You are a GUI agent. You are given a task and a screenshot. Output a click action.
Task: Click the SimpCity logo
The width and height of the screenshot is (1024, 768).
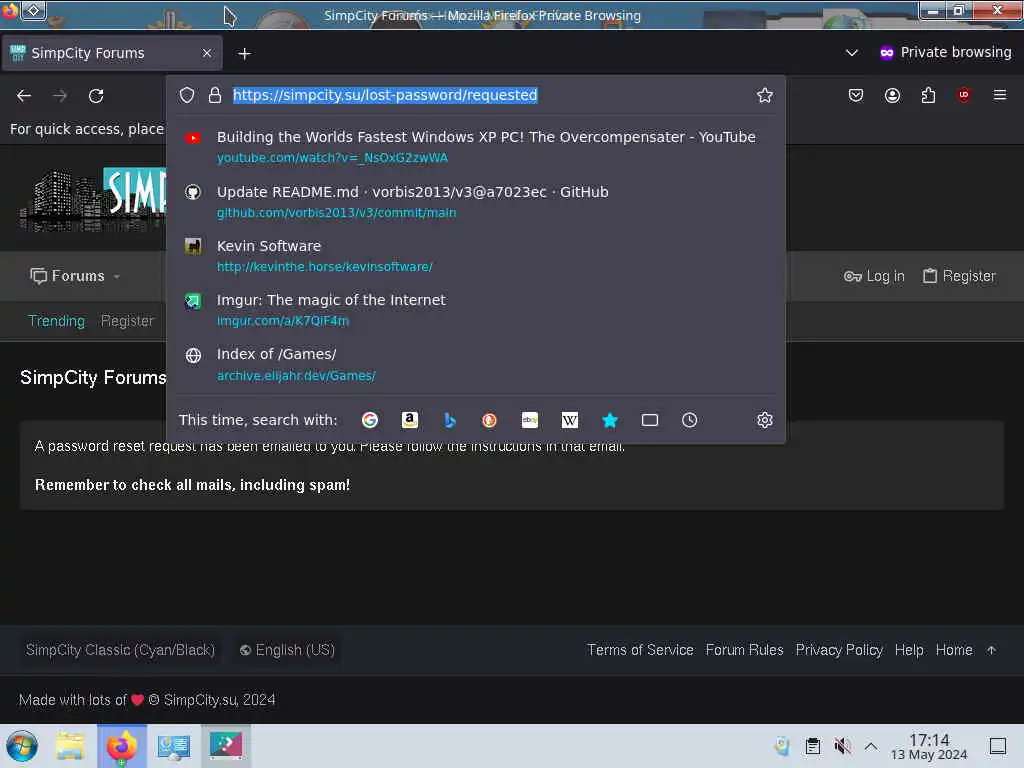[x=93, y=198]
